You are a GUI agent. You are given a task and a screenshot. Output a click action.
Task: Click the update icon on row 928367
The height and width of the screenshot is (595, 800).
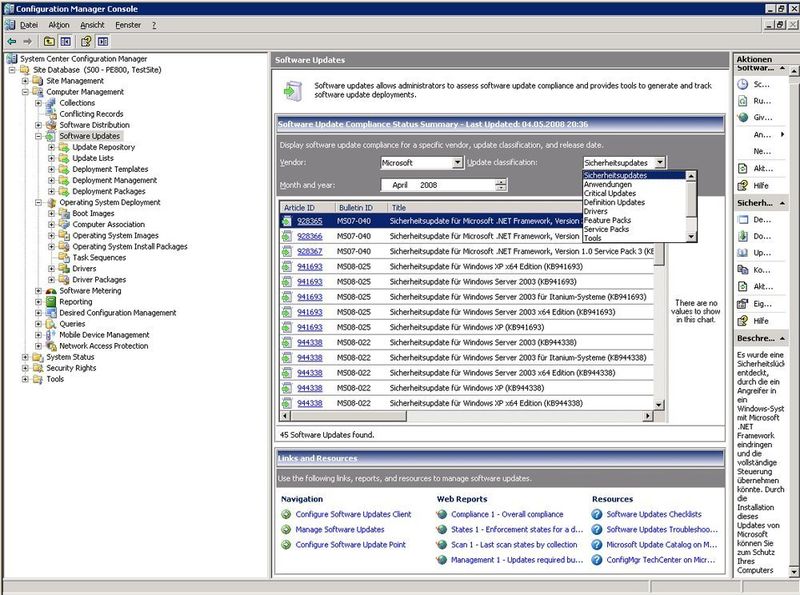pyautogui.click(x=287, y=252)
